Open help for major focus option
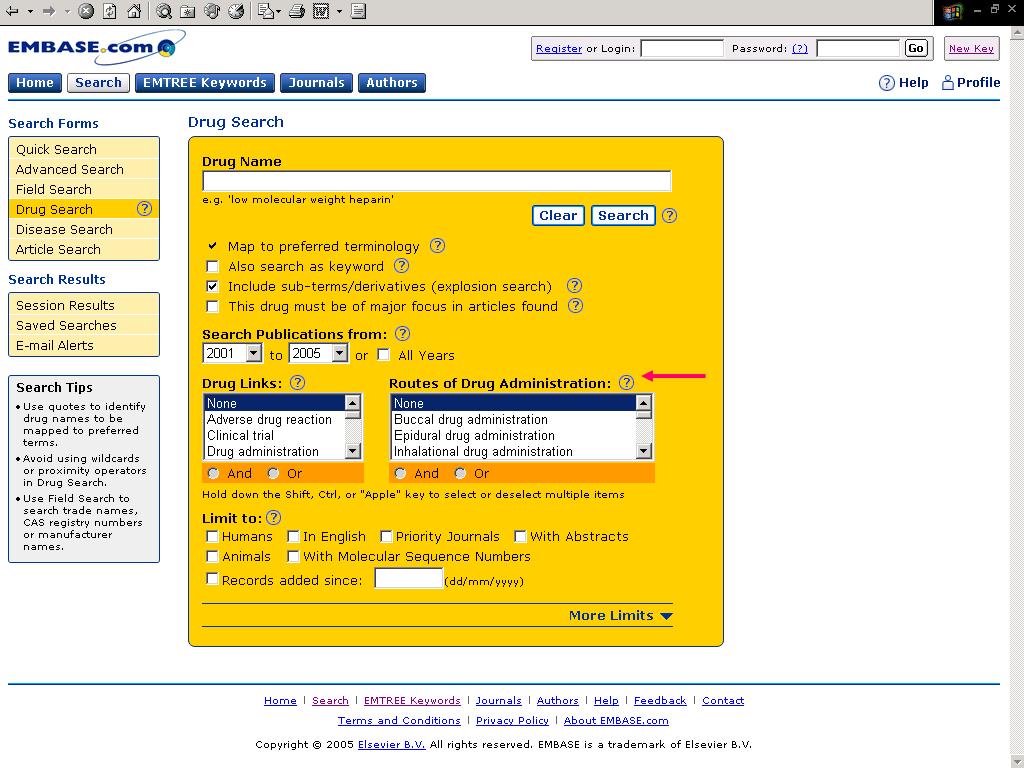Image resolution: width=1024 pixels, height=768 pixels. tap(575, 306)
